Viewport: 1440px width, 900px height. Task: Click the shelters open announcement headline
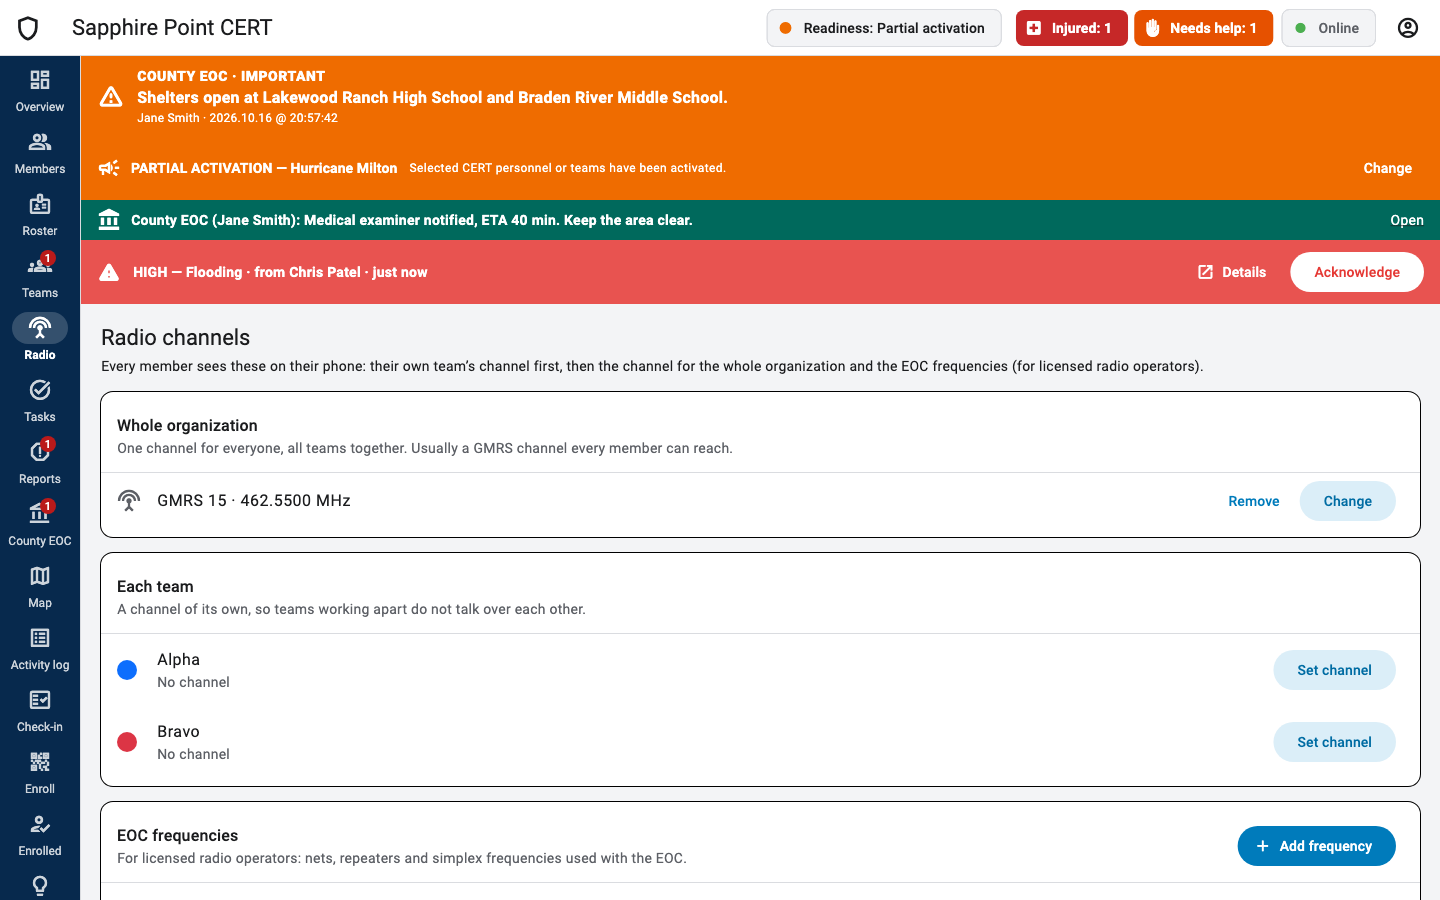point(432,97)
